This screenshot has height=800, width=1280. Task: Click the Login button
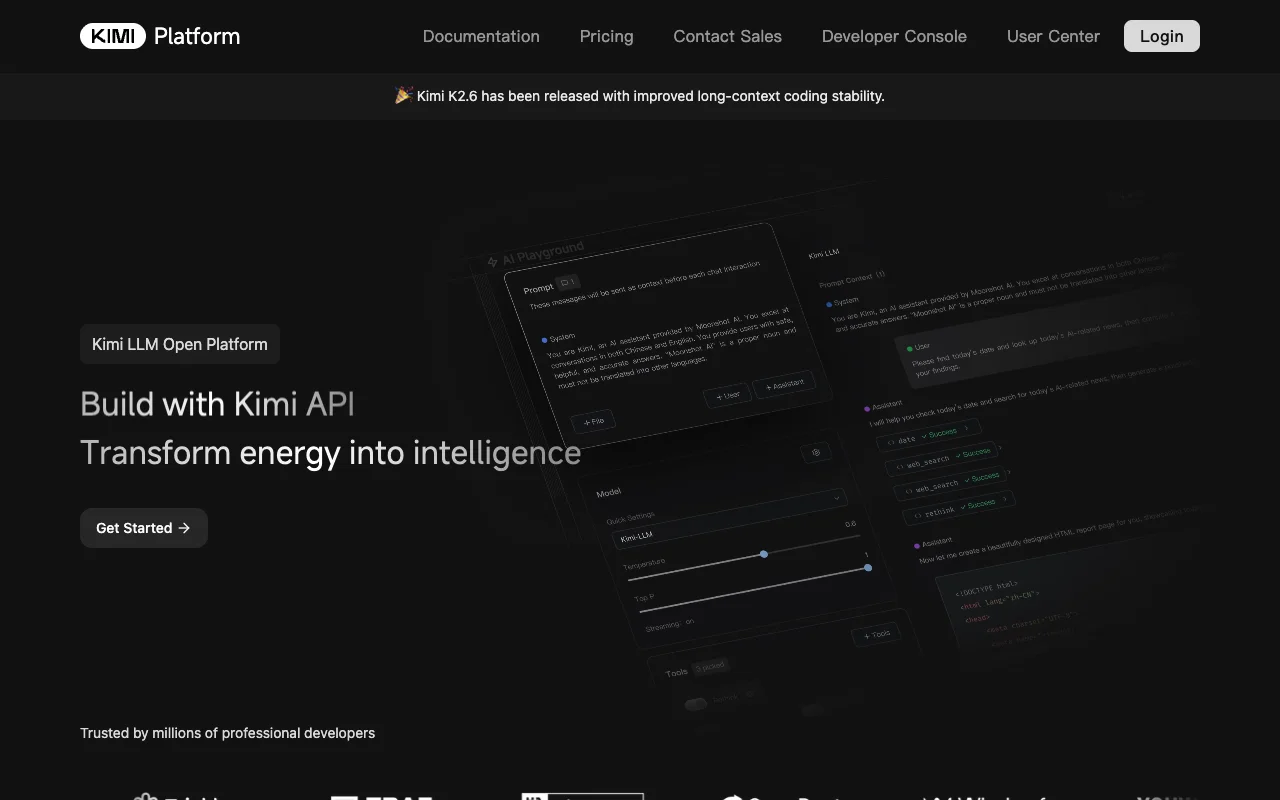(x=1161, y=36)
